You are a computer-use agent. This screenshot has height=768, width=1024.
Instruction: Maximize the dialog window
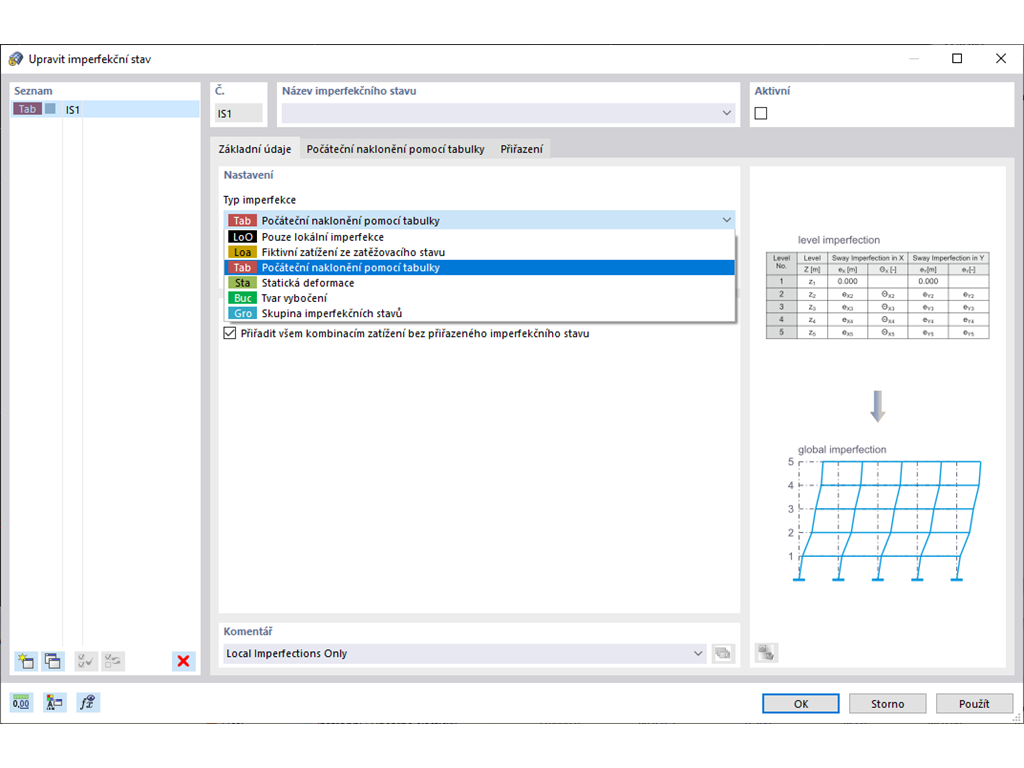[957, 59]
